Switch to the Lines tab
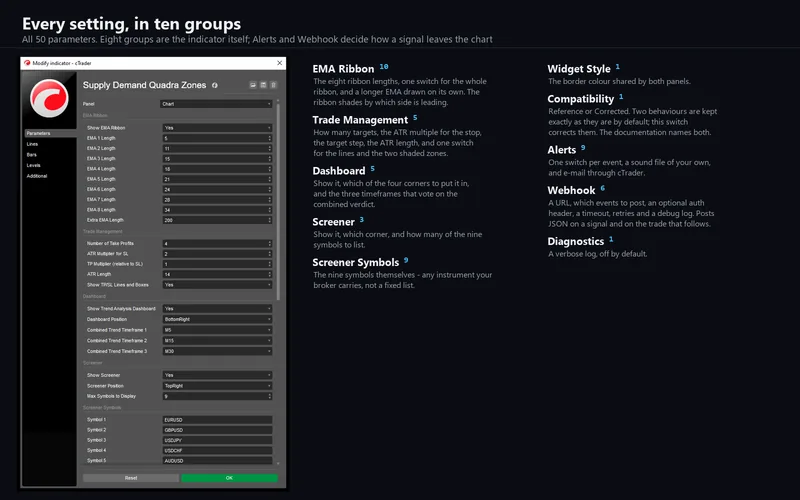800x500 pixels. (32, 144)
